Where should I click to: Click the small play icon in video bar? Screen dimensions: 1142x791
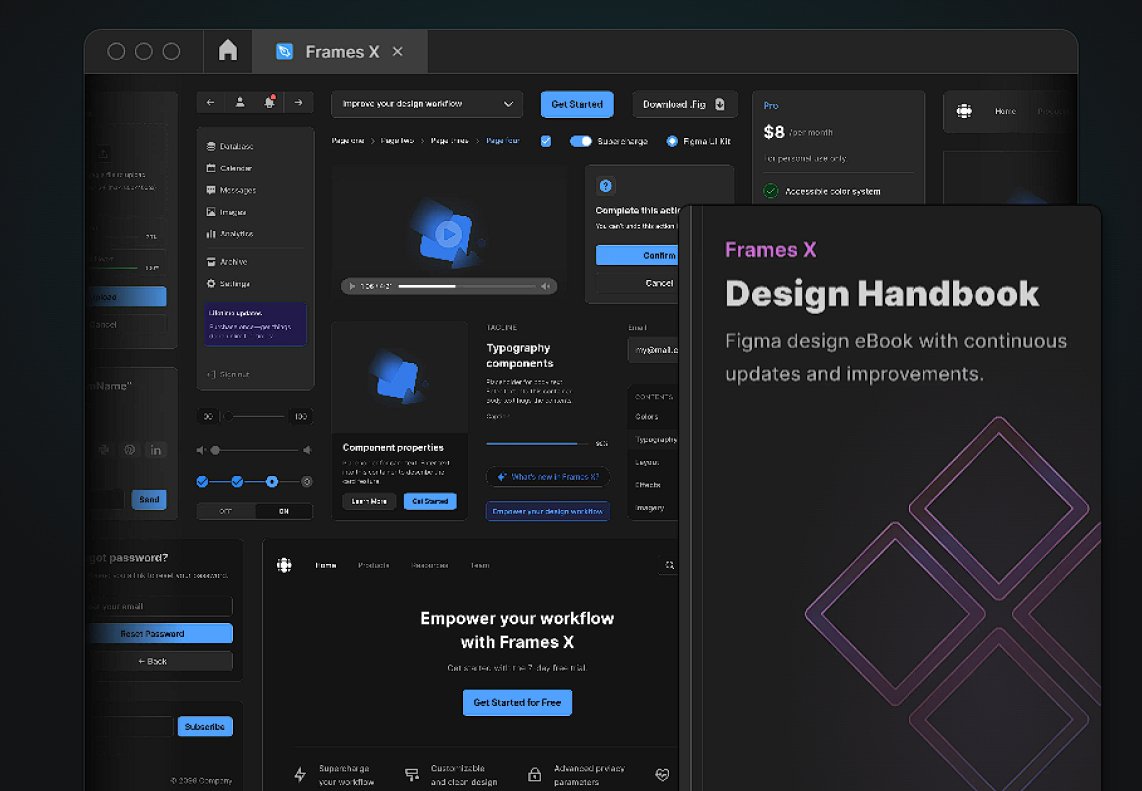point(352,286)
